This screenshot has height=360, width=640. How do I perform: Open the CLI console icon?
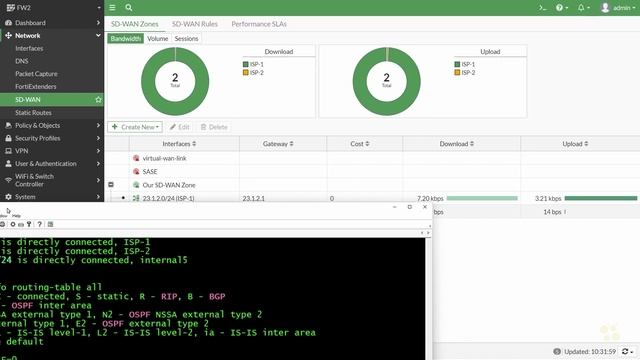[x=542, y=8]
